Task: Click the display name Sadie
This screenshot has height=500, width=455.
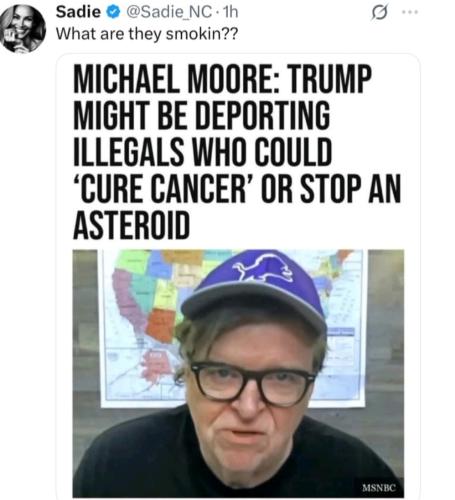Action: pos(78,12)
